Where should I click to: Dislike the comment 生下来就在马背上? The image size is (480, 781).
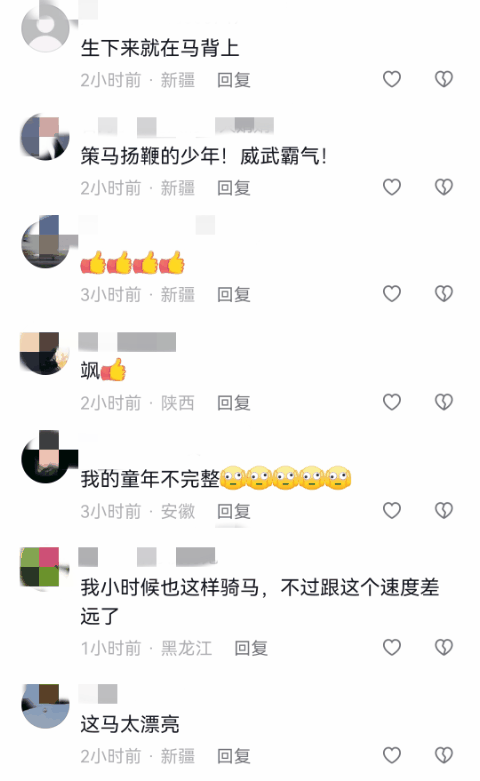pos(444,79)
